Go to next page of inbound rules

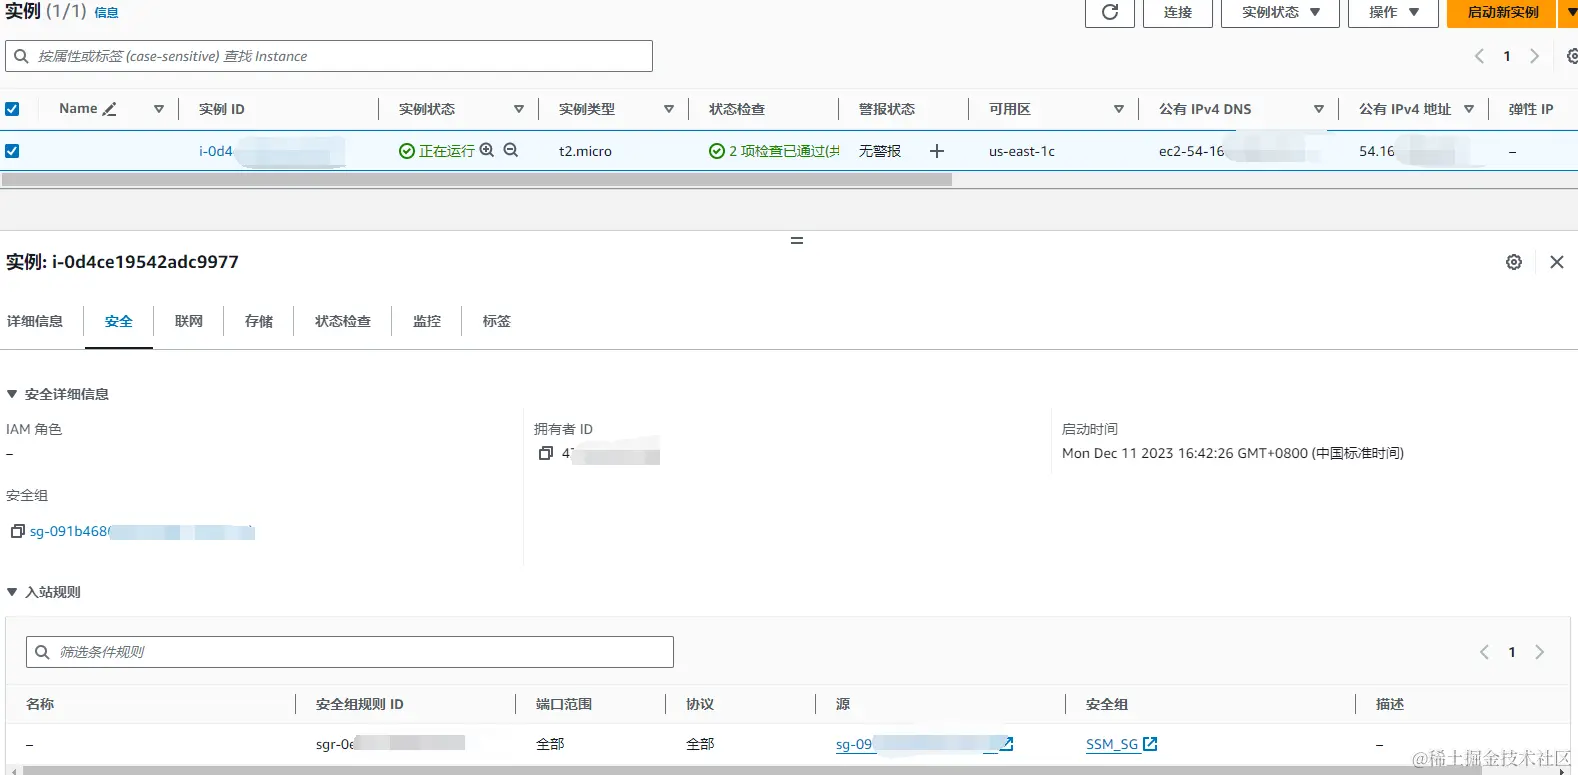pos(1539,652)
